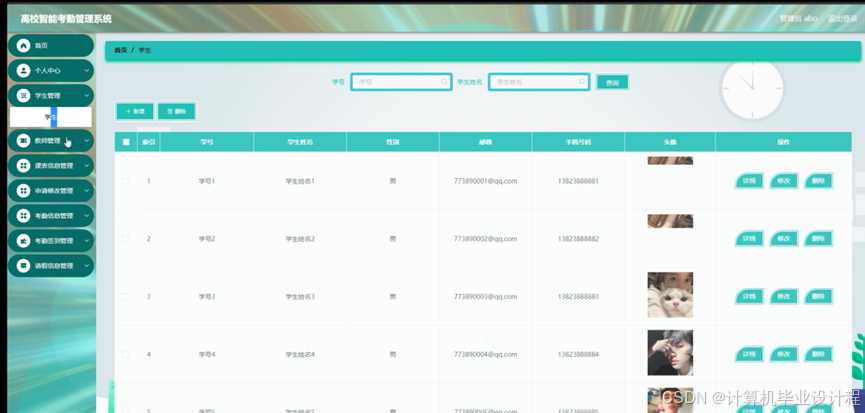Click the avatar image of 学号1

pos(670,160)
